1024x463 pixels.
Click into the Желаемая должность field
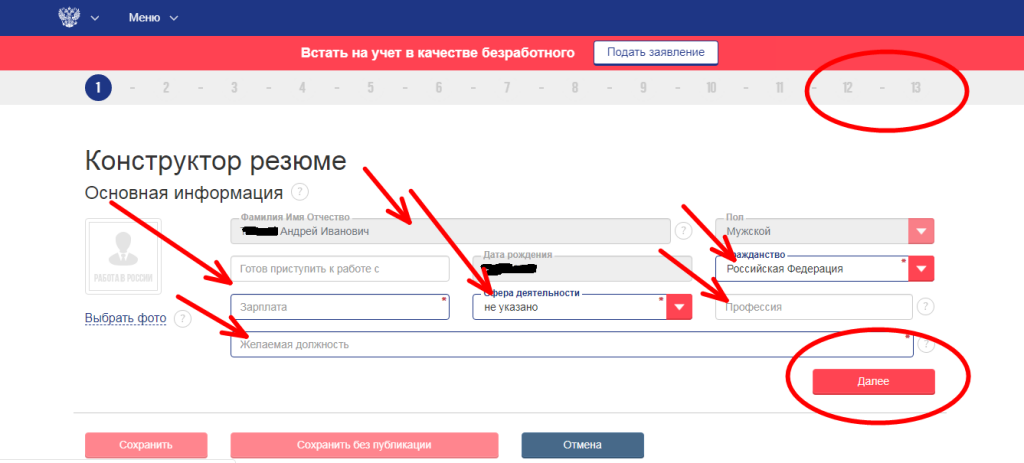pyautogui.click(x=570, y=345)
